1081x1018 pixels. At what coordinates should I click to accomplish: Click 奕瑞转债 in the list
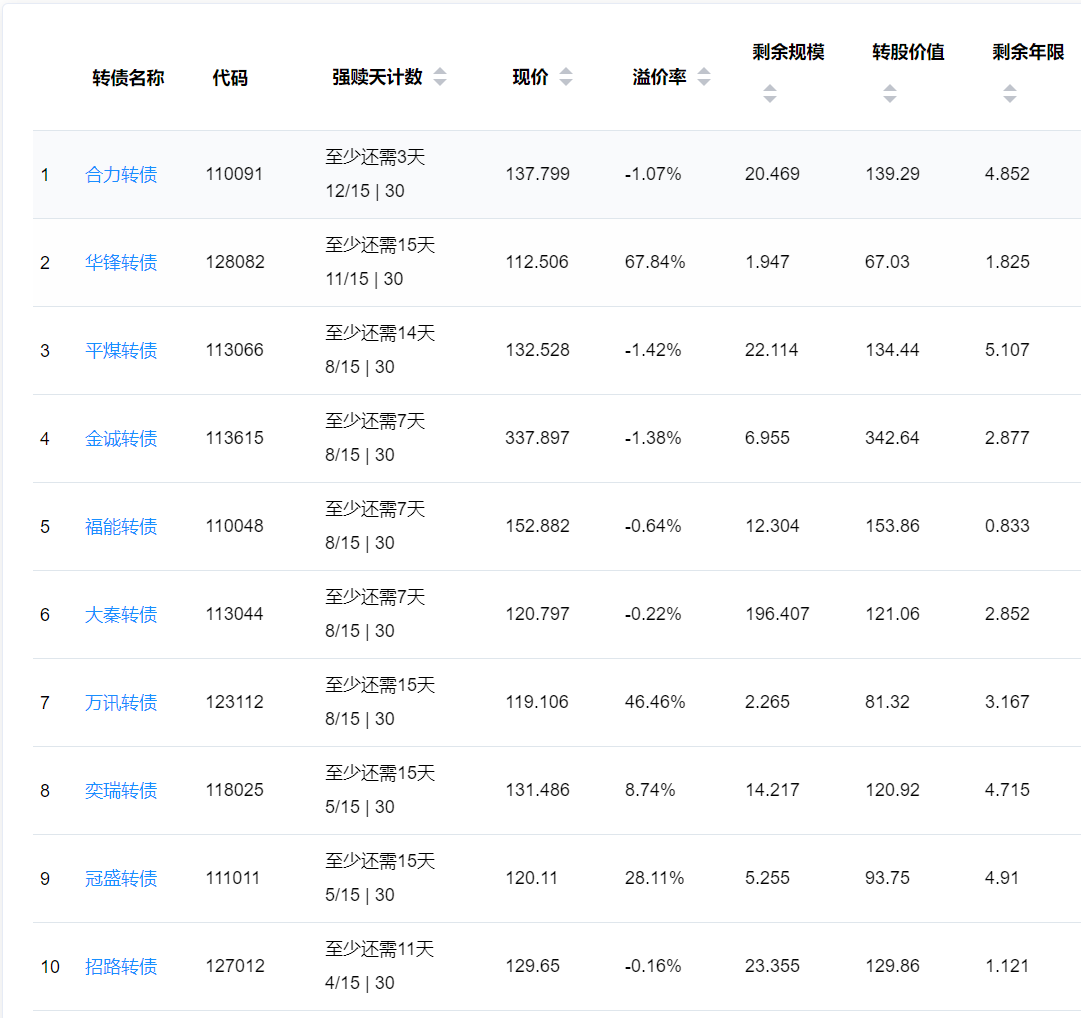point(121,791)
